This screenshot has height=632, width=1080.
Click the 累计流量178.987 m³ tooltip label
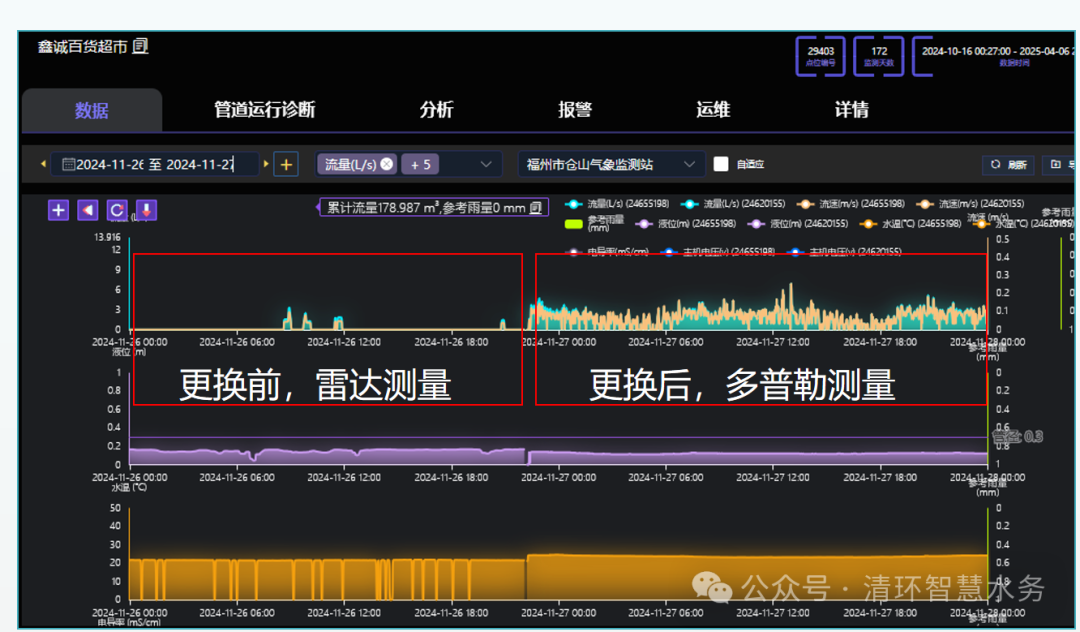[430, 207]
